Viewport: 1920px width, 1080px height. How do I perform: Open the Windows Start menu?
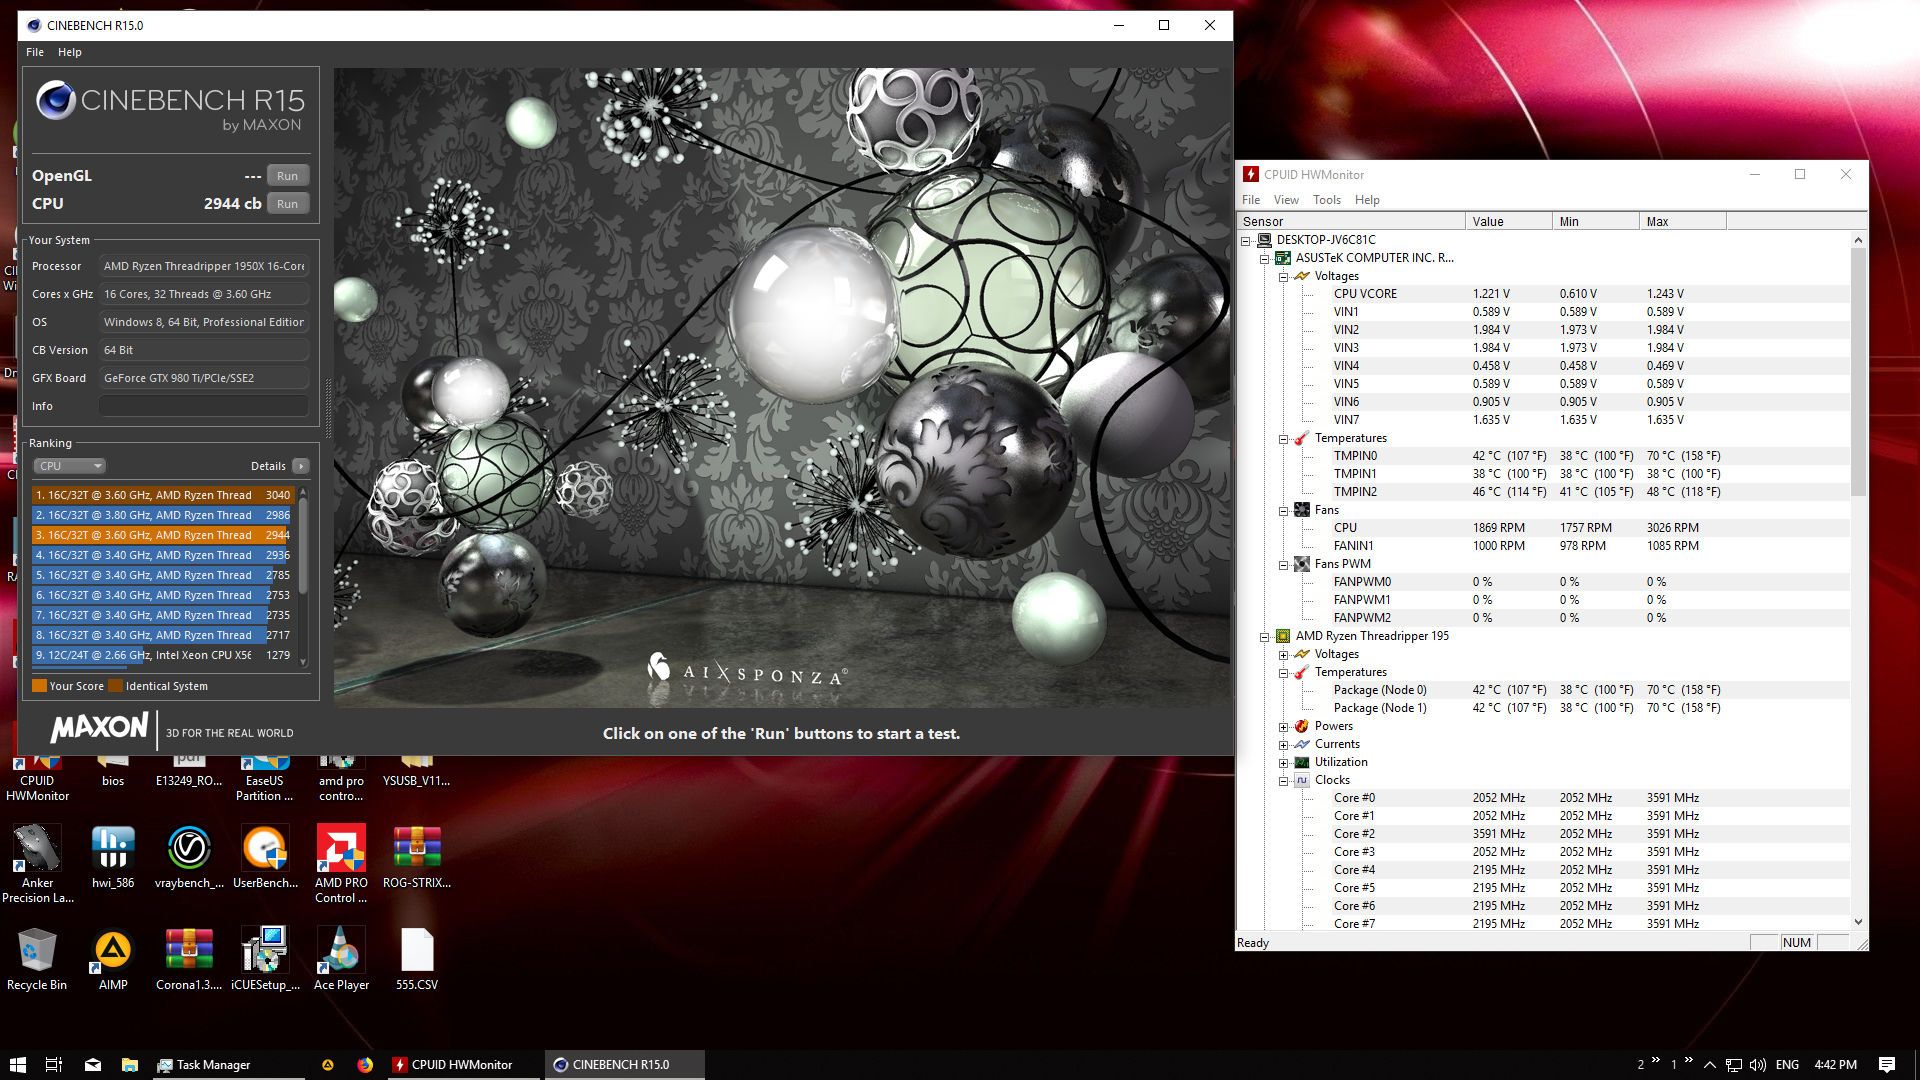[17, 1065]
